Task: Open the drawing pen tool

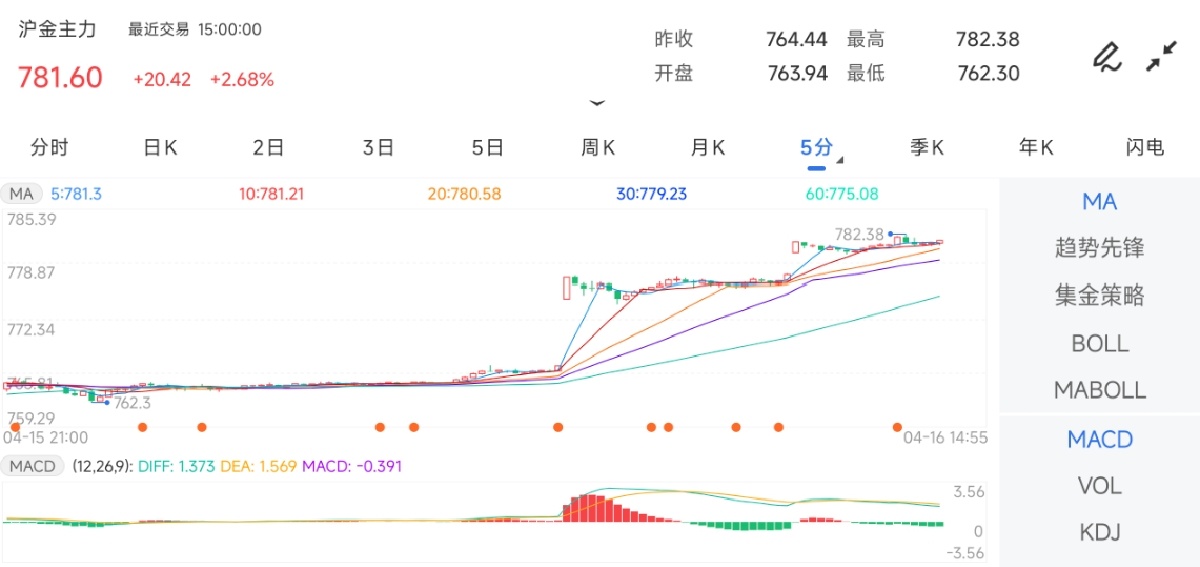Action: [x=1106, y=57]
